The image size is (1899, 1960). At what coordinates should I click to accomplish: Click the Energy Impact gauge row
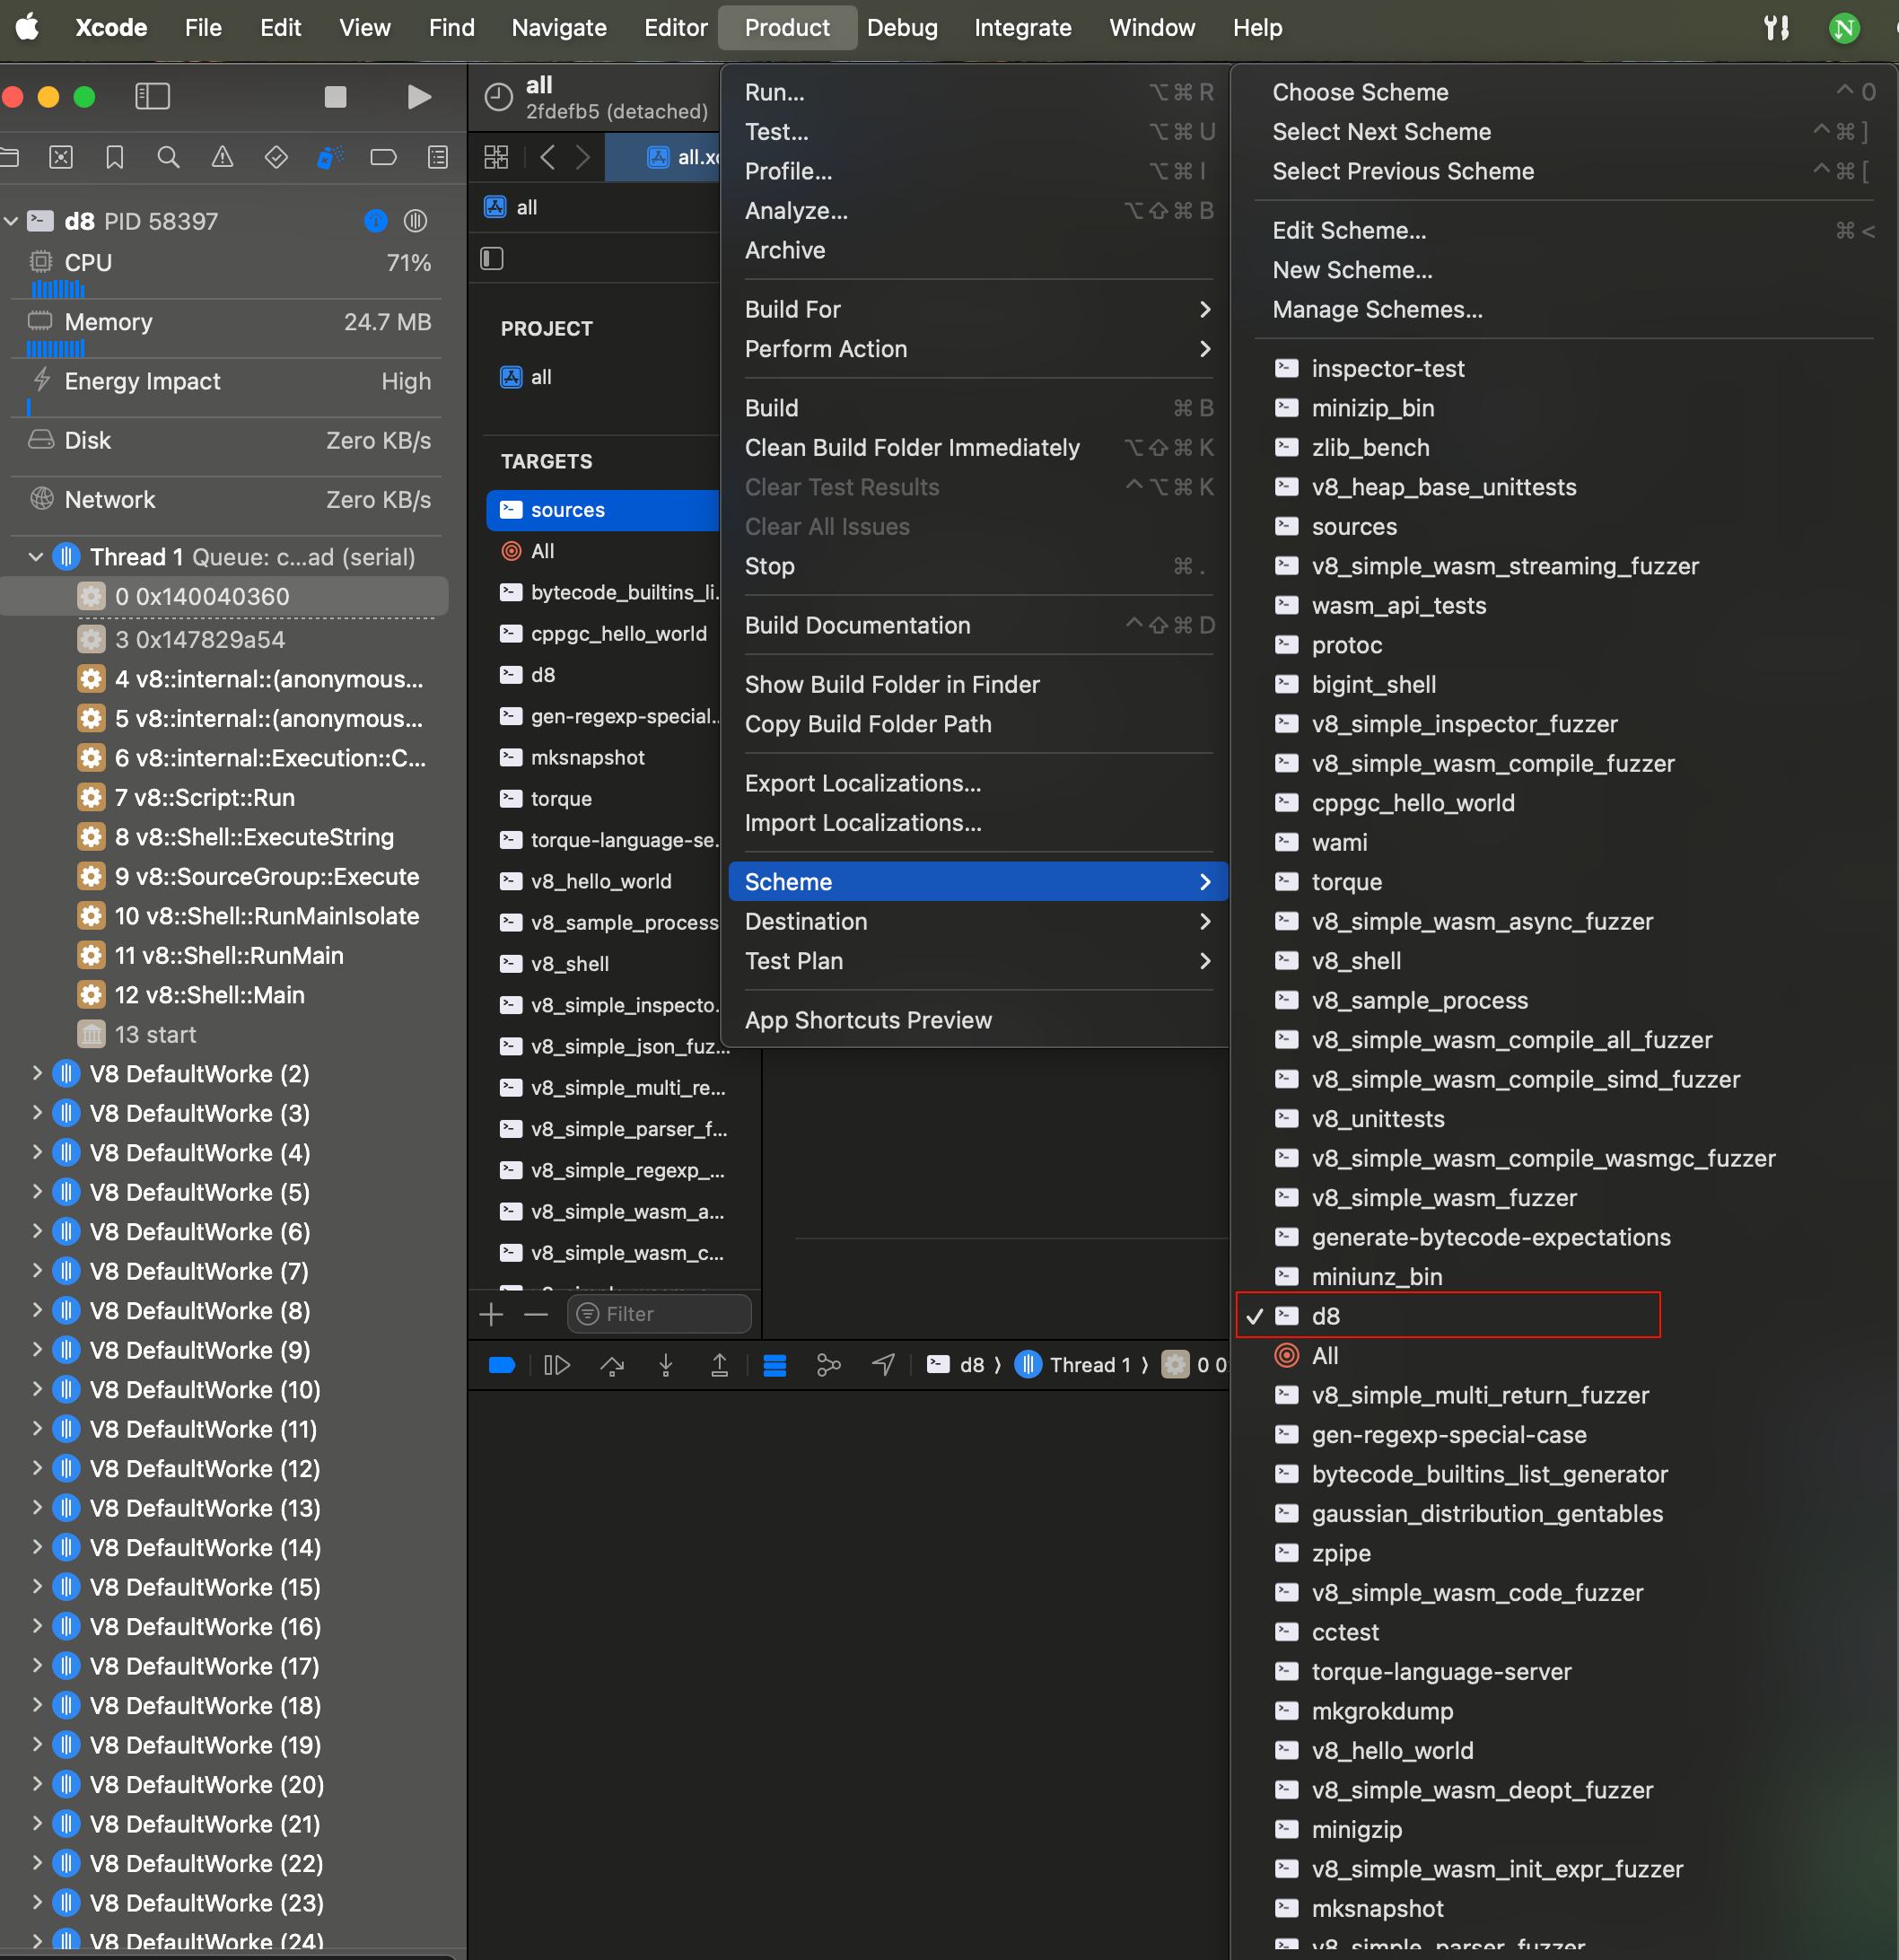225,390
